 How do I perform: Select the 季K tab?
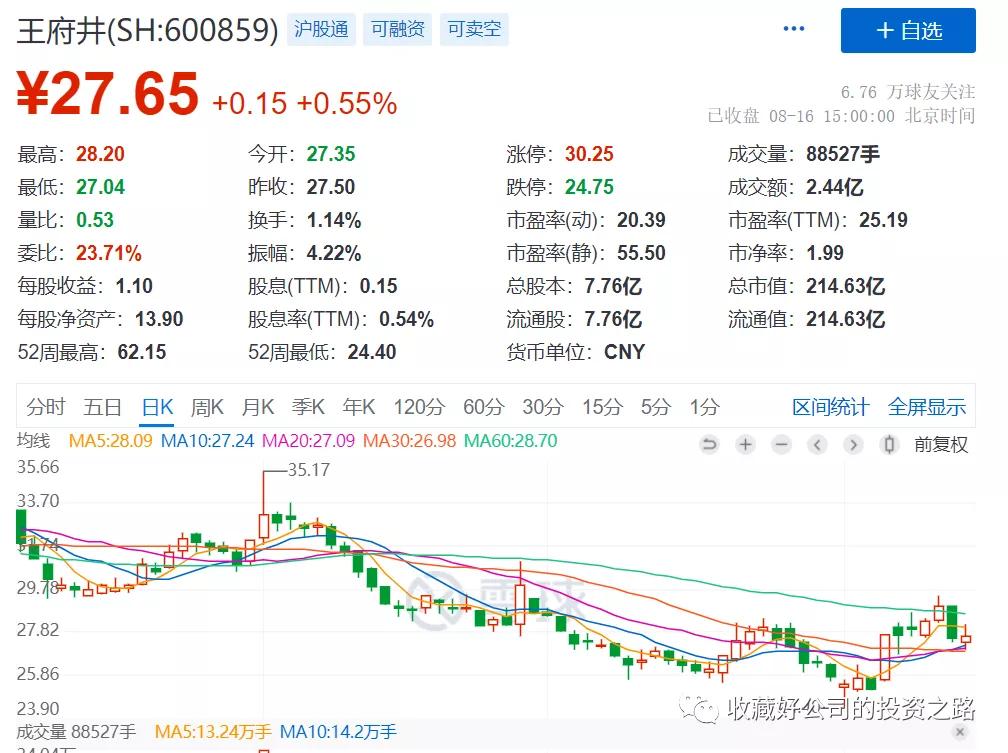click(308, 407)
